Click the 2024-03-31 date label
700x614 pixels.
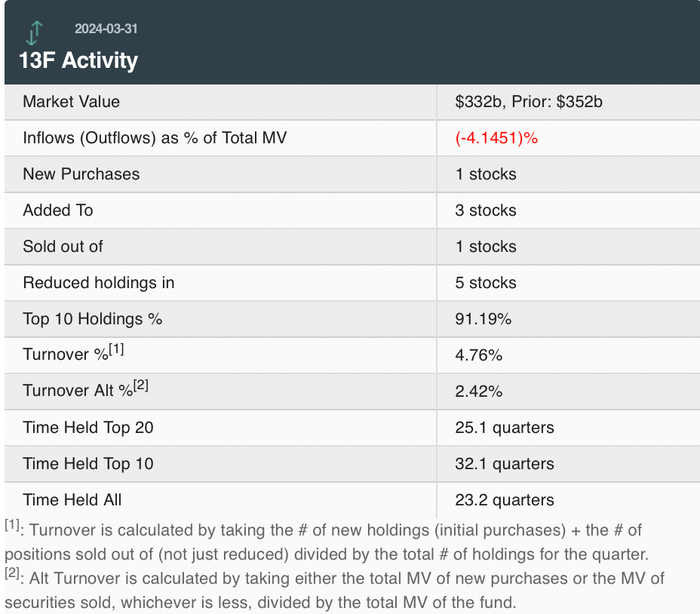[x=107, y=29]
